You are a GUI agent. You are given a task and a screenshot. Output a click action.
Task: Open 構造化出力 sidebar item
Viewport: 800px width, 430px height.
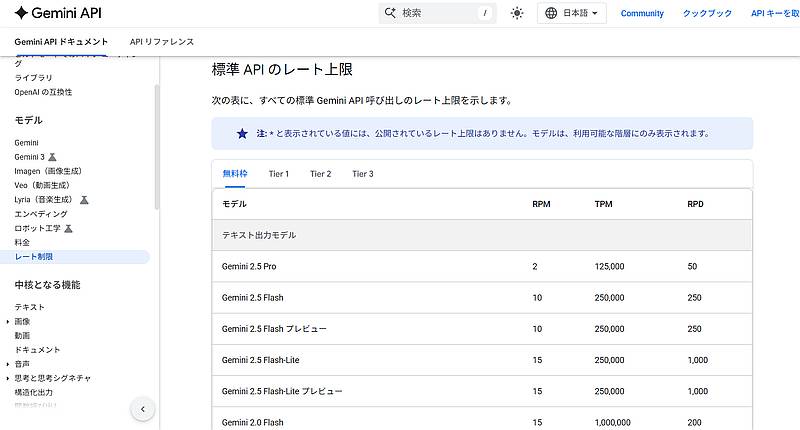coord(34,392)
